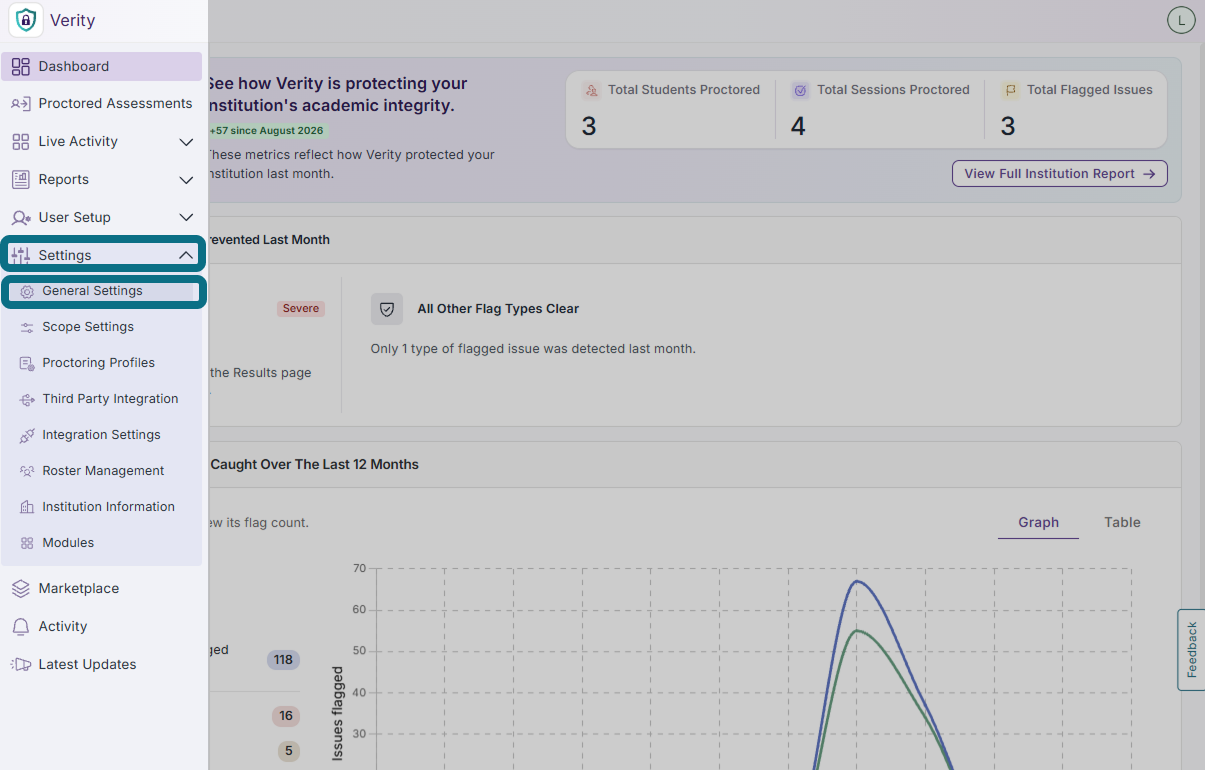This screenshot has width=1205, height=770.
Task: Click the Institution Information building icon
Action: point(27,508)
